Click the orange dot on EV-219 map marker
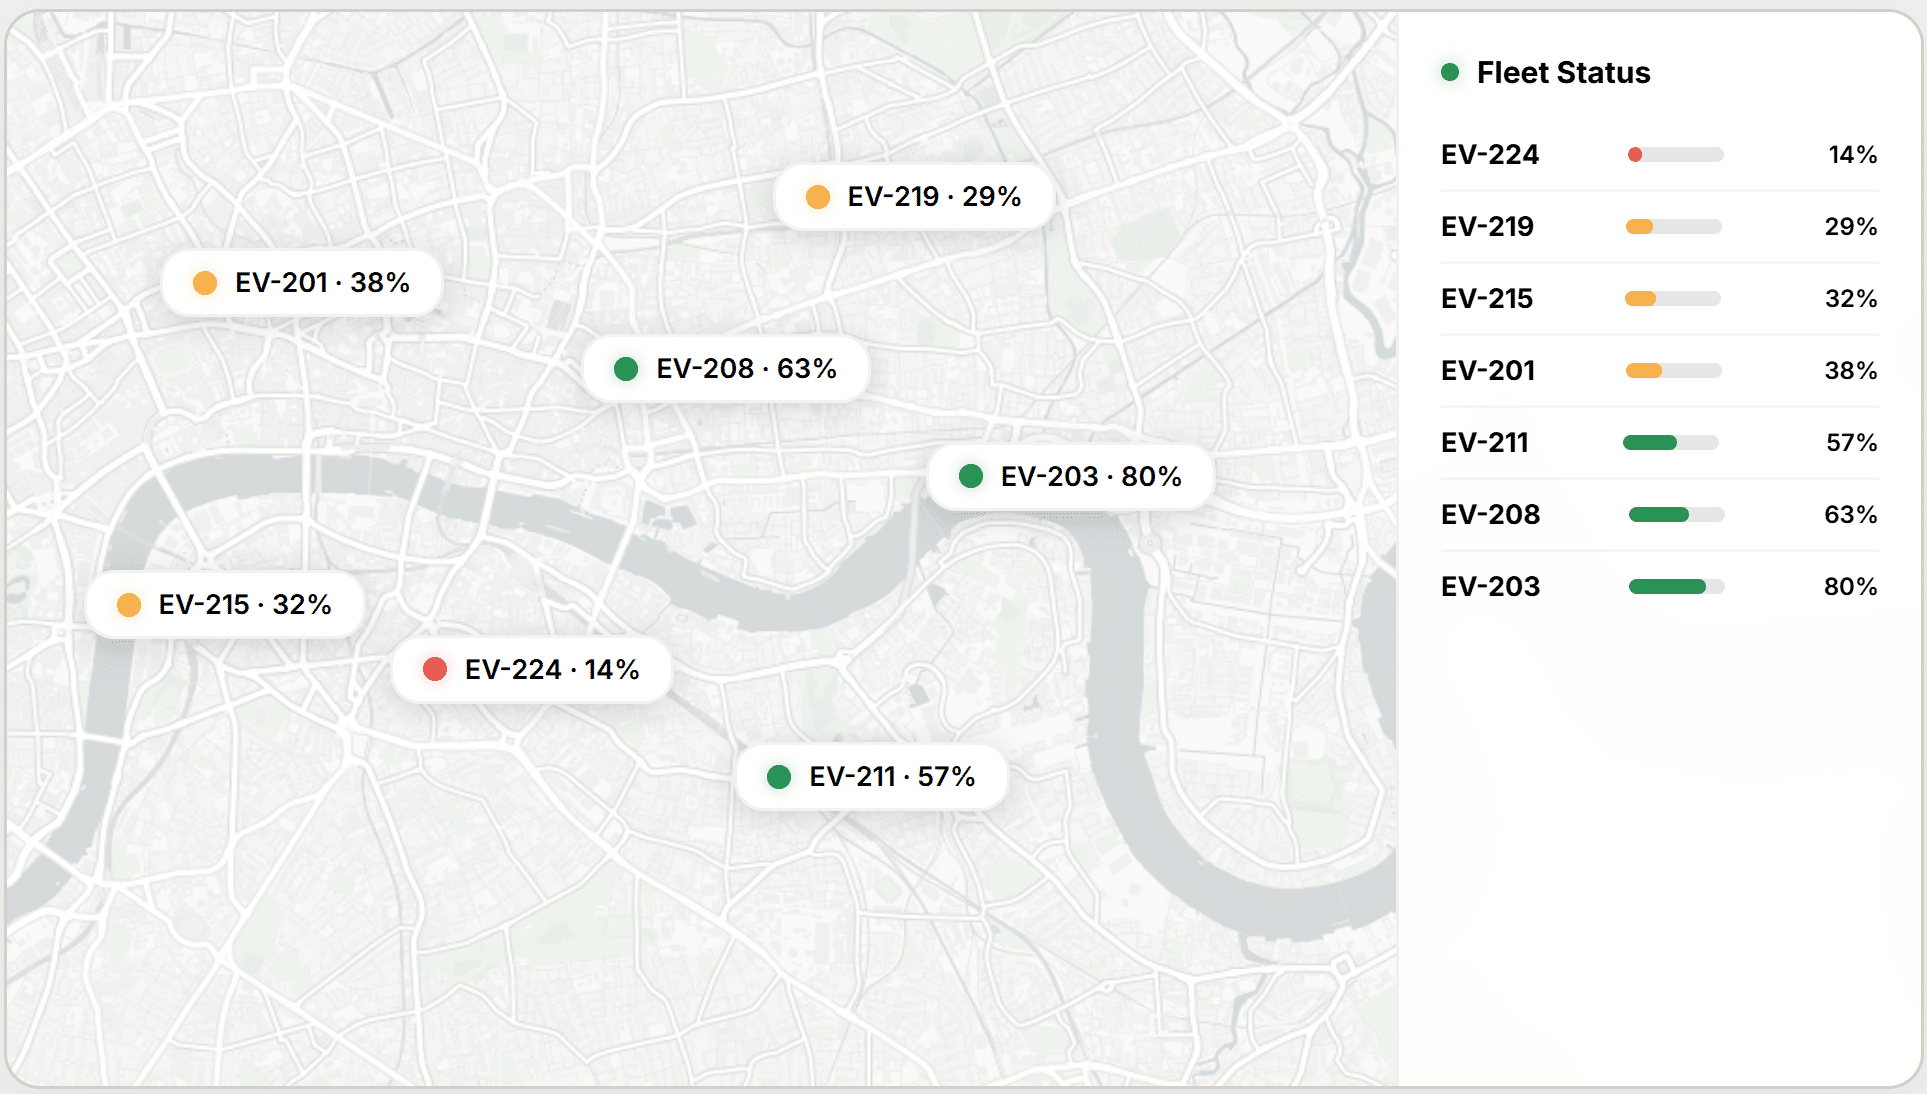The image size is (1927, 1094). 818,197
